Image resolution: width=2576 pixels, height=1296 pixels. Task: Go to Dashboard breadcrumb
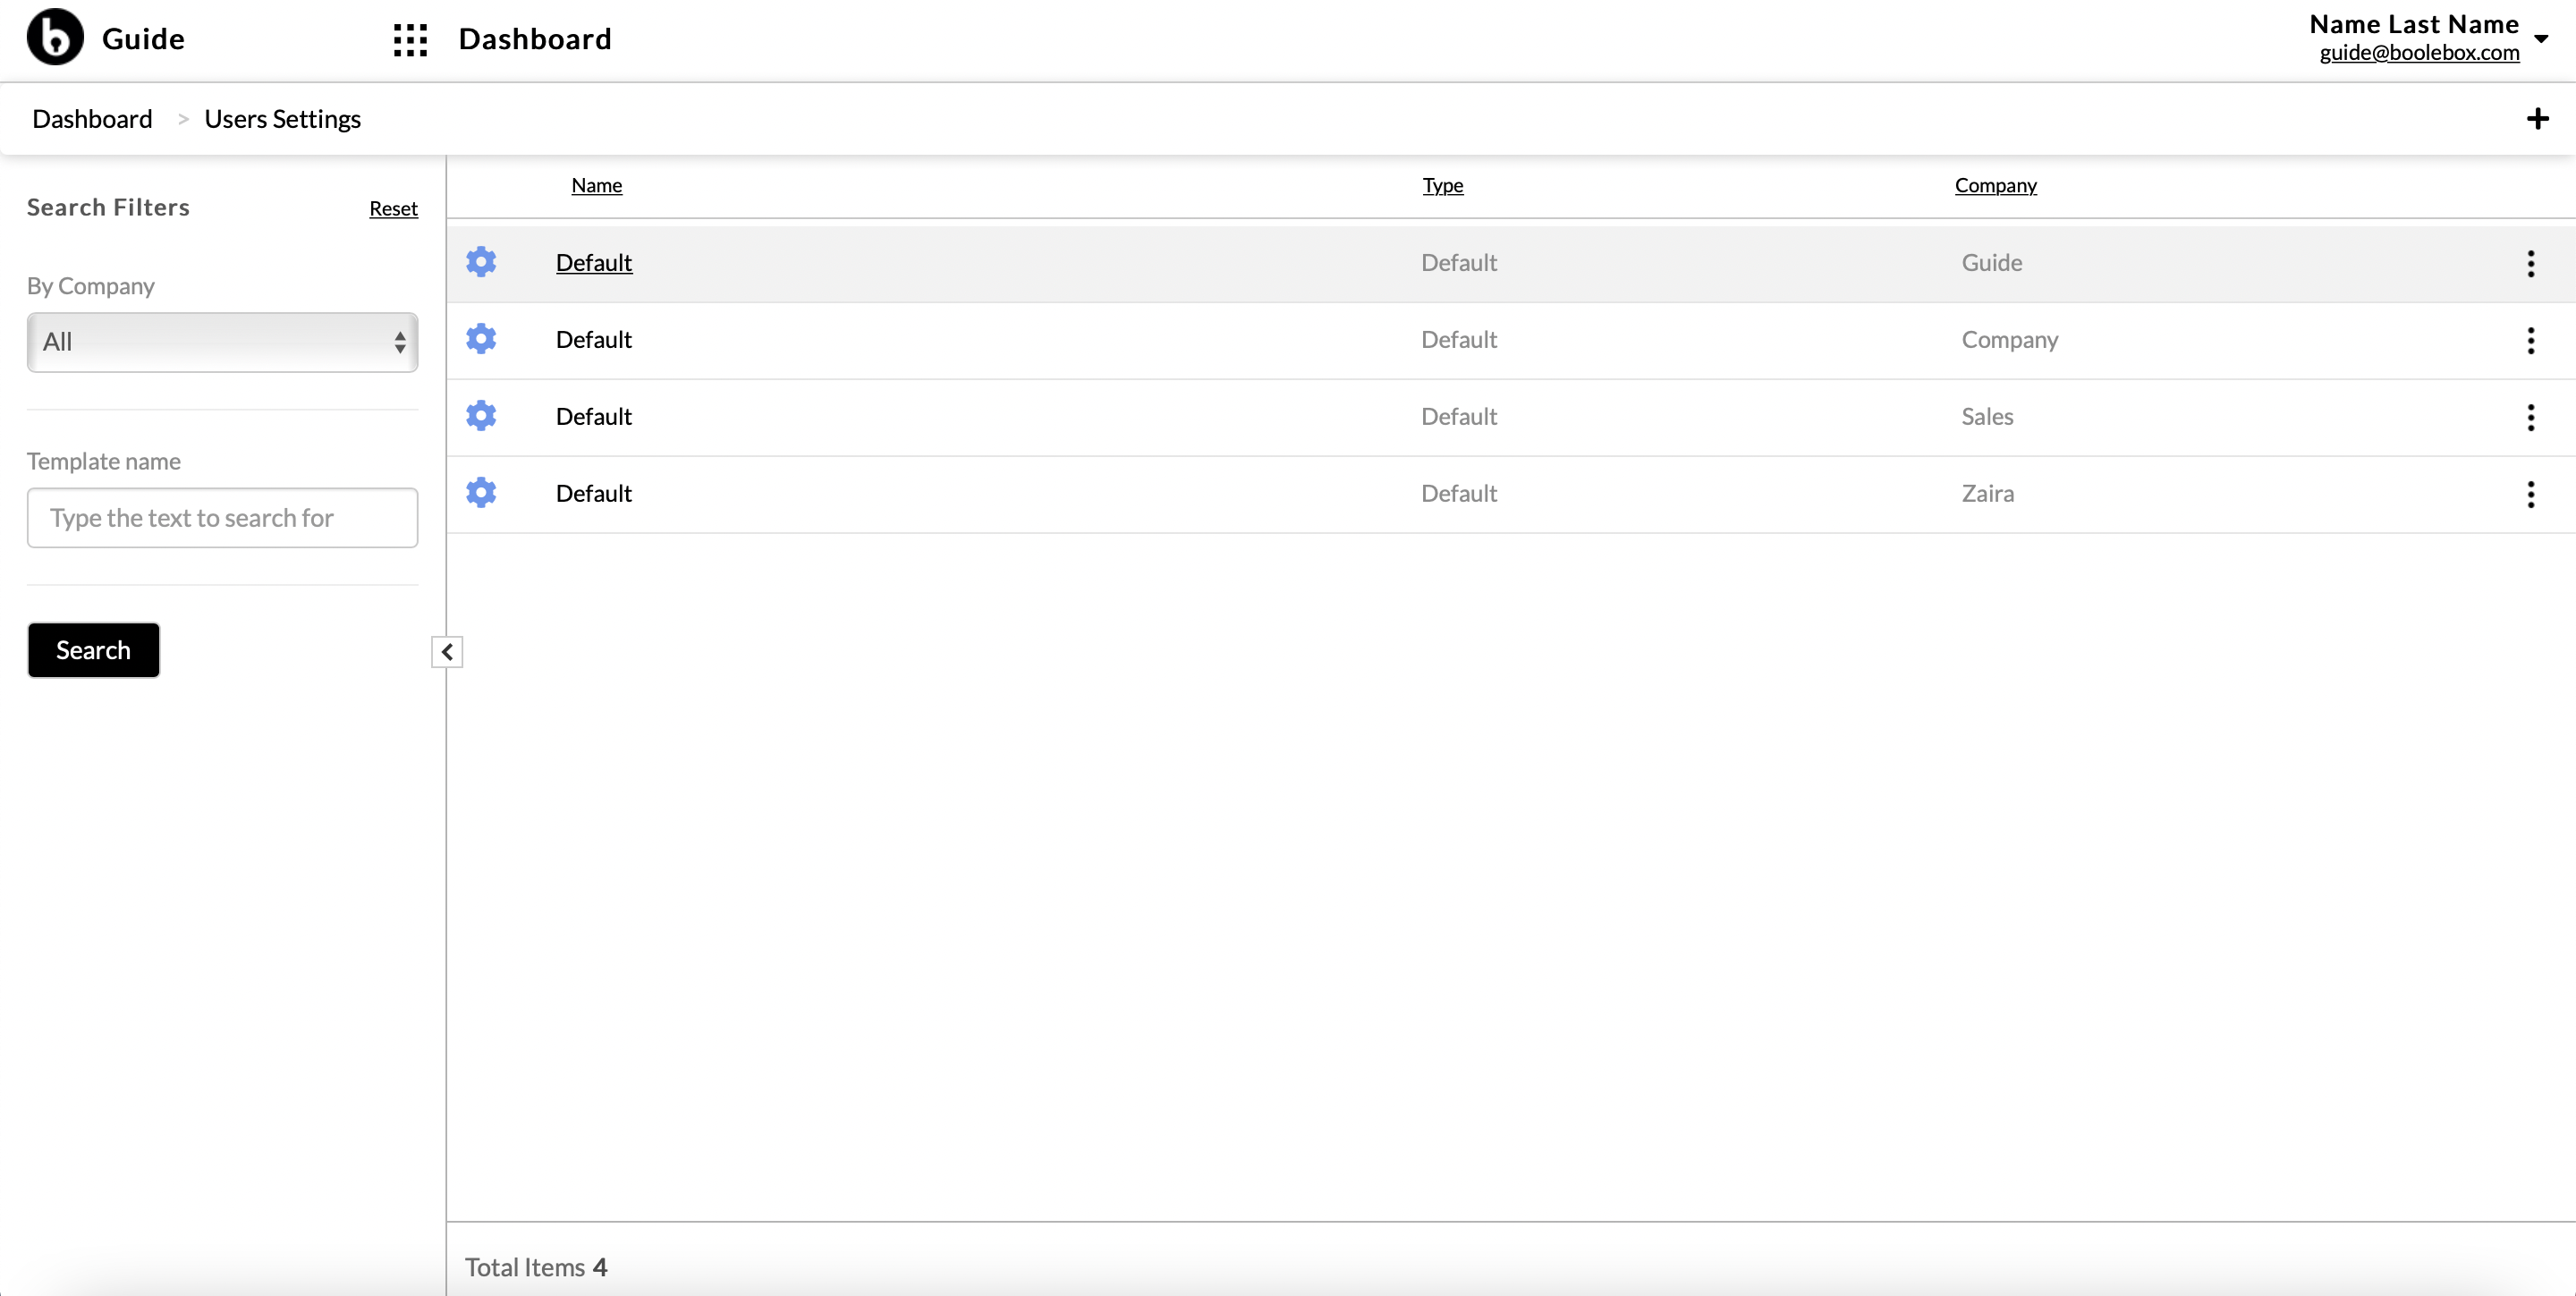pos(92,119)
